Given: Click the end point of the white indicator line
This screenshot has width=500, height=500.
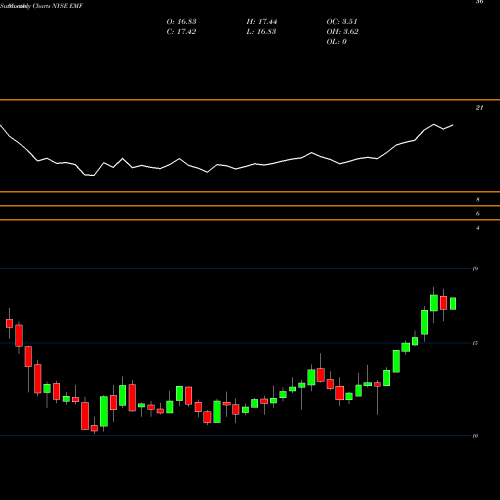Looking at the screenshot, I should click(x=453, y=125).
